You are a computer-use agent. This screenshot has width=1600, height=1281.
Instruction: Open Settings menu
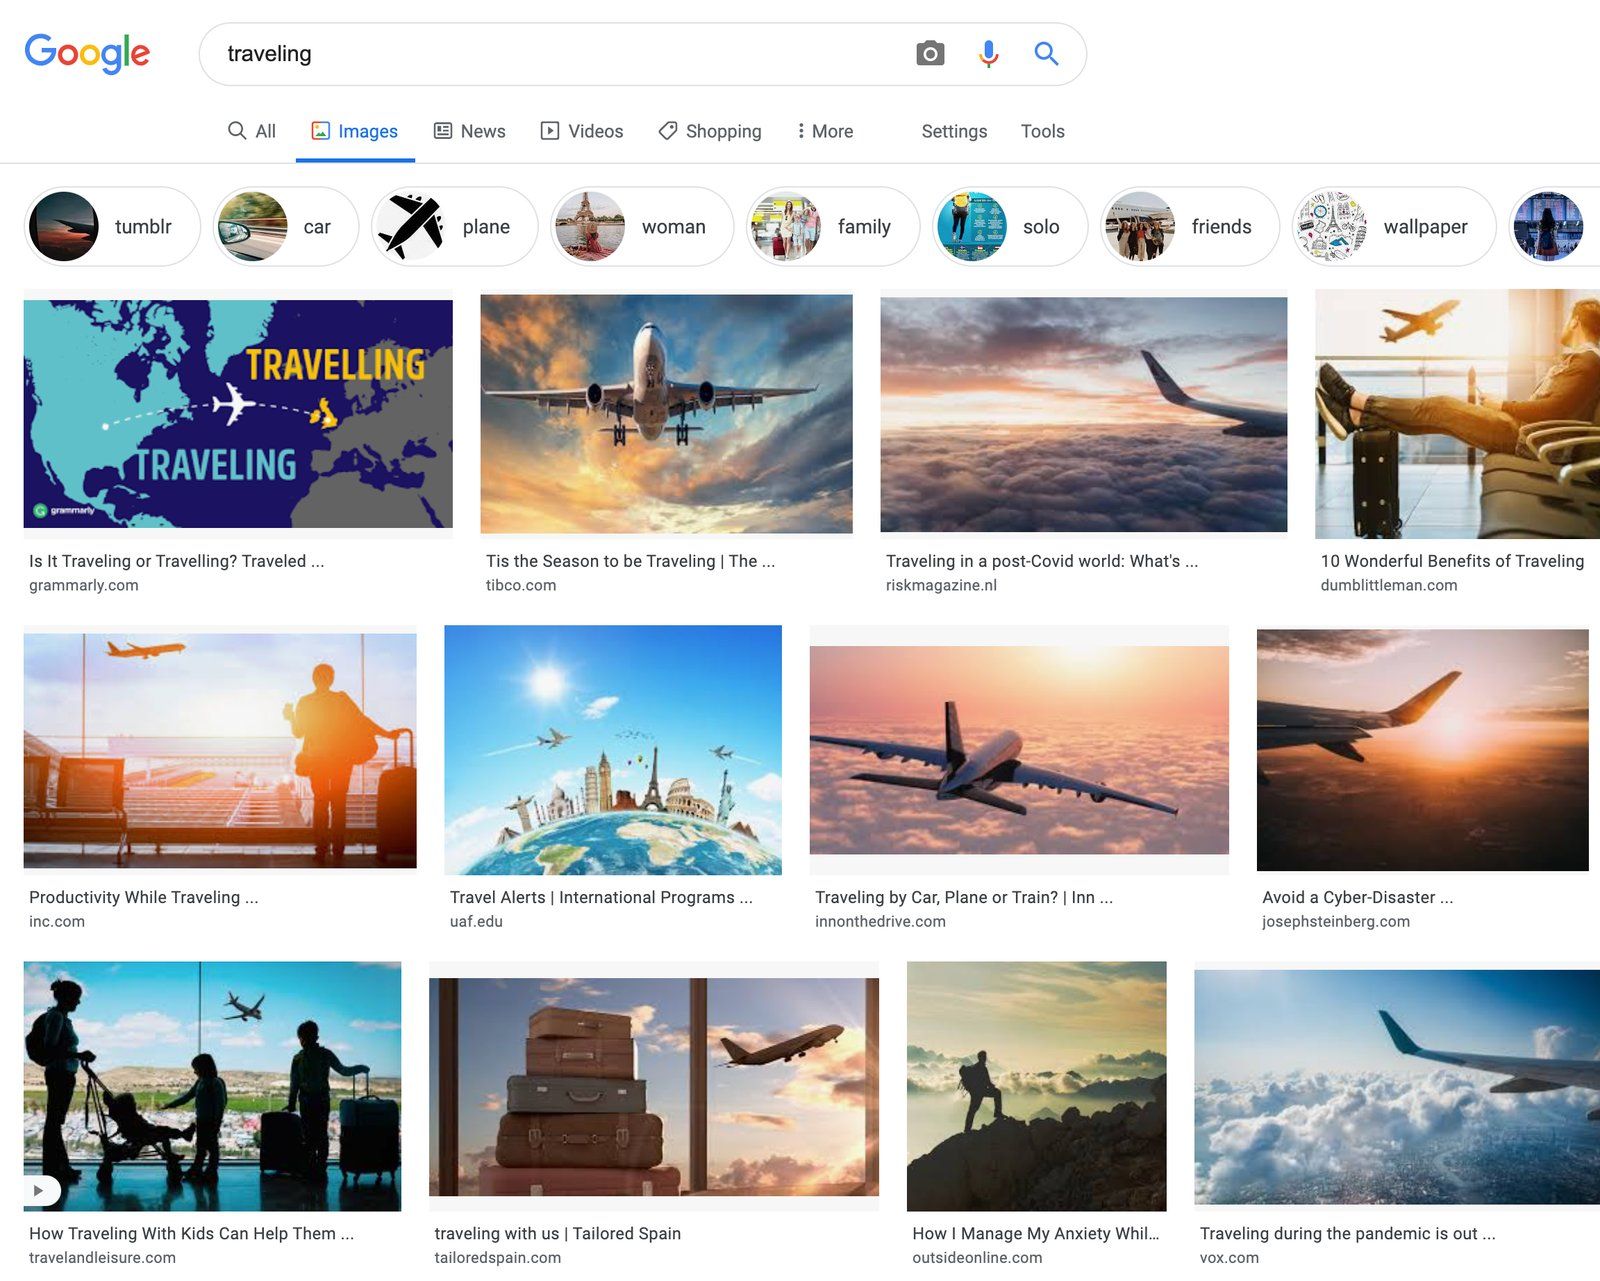pos(954,131)
